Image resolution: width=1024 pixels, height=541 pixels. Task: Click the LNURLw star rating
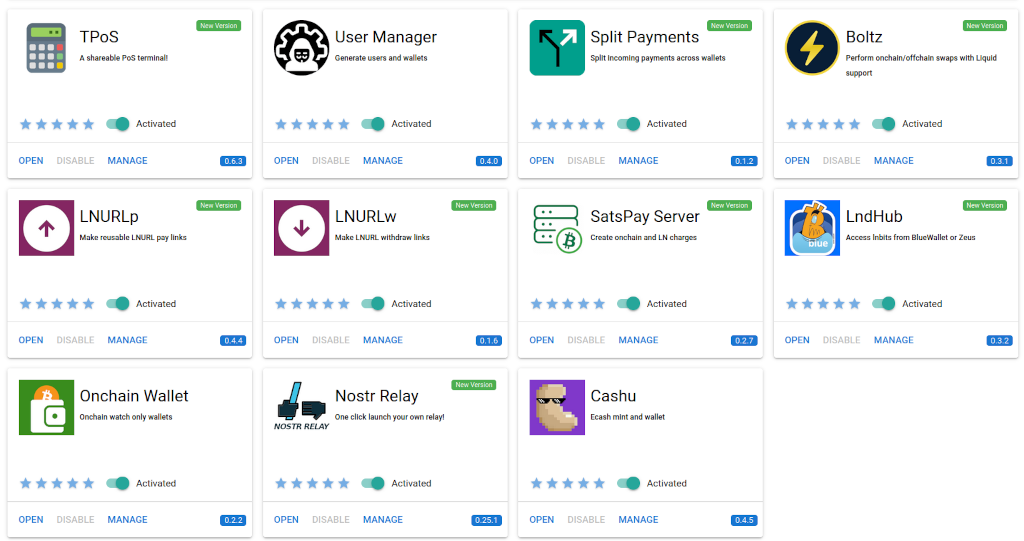coord(312,304)
